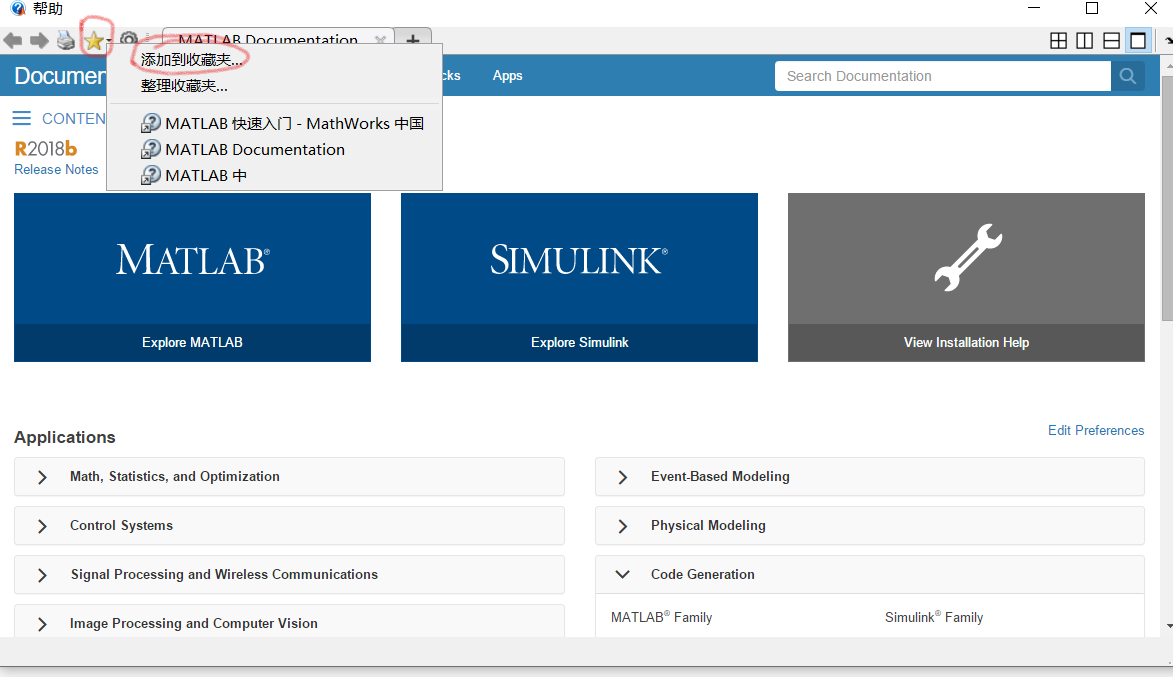Click the Simulink® Family text

tap(934, 617)
